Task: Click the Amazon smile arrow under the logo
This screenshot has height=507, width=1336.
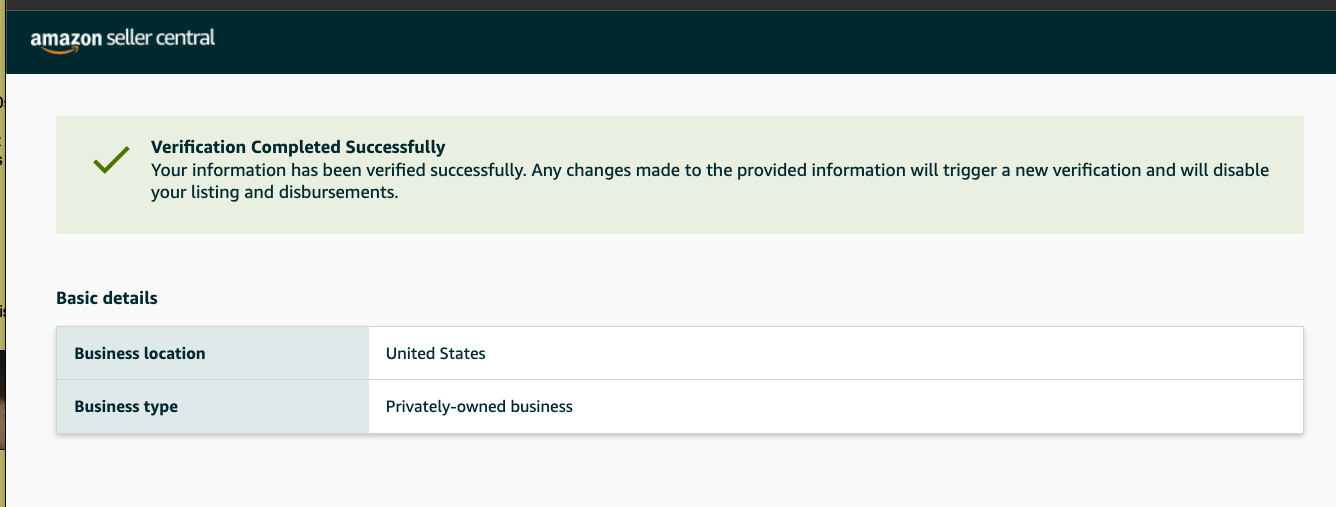Action: point(55,50)
